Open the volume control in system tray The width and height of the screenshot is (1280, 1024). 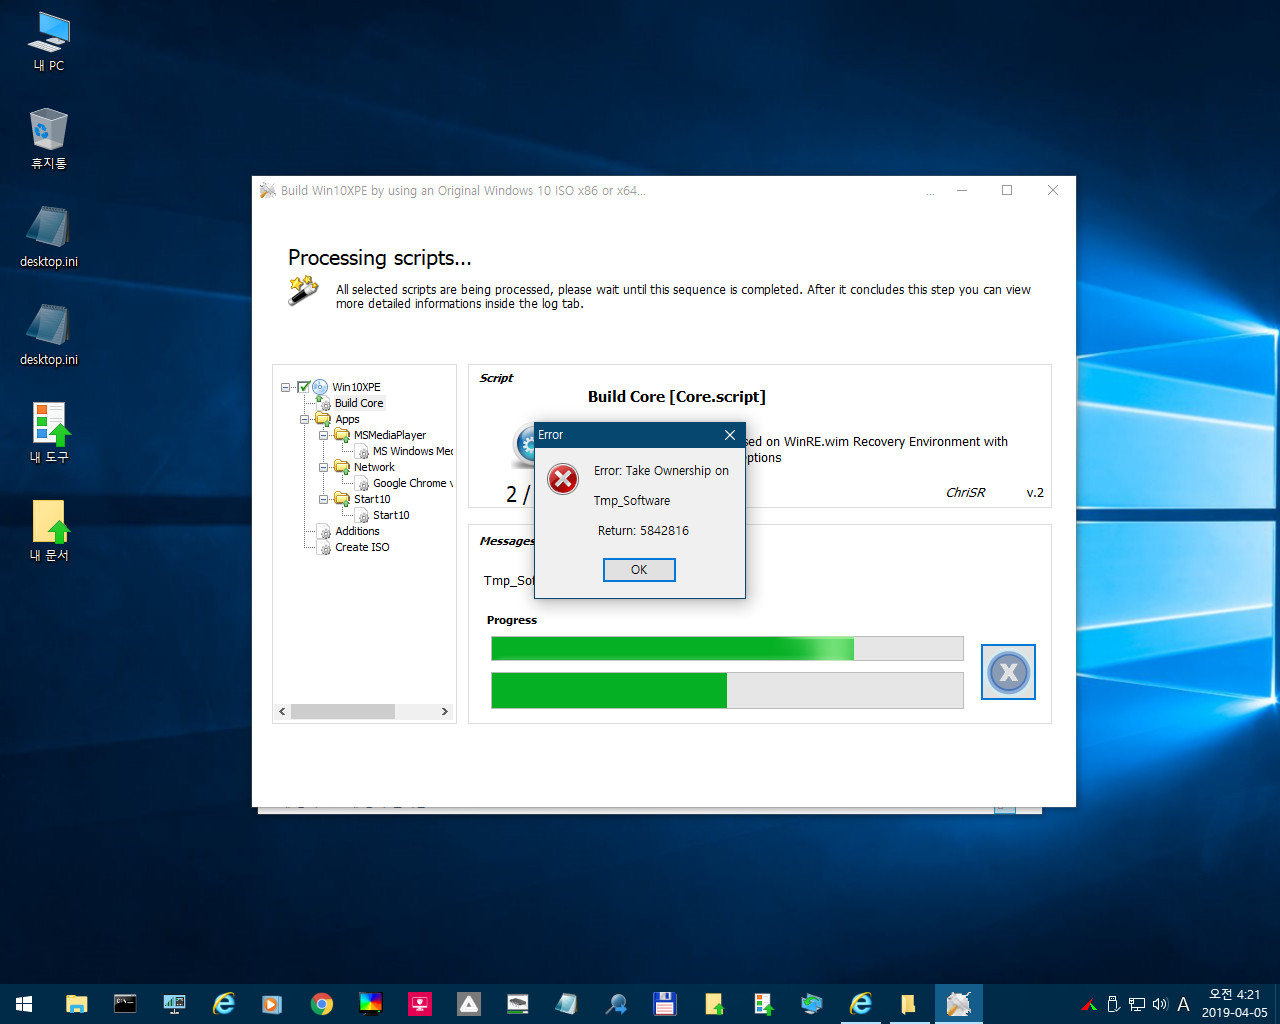(x=1160, y=1004)
